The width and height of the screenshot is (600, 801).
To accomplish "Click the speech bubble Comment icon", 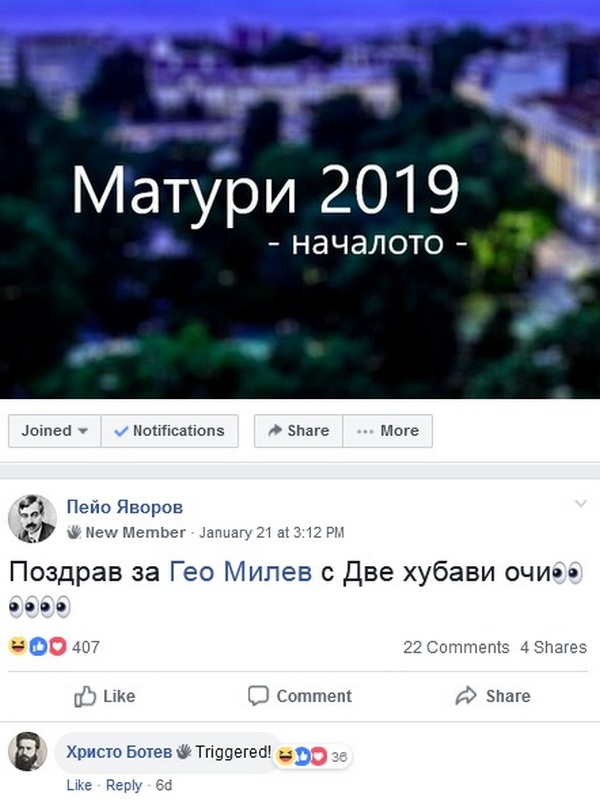I will click(258, 696).
